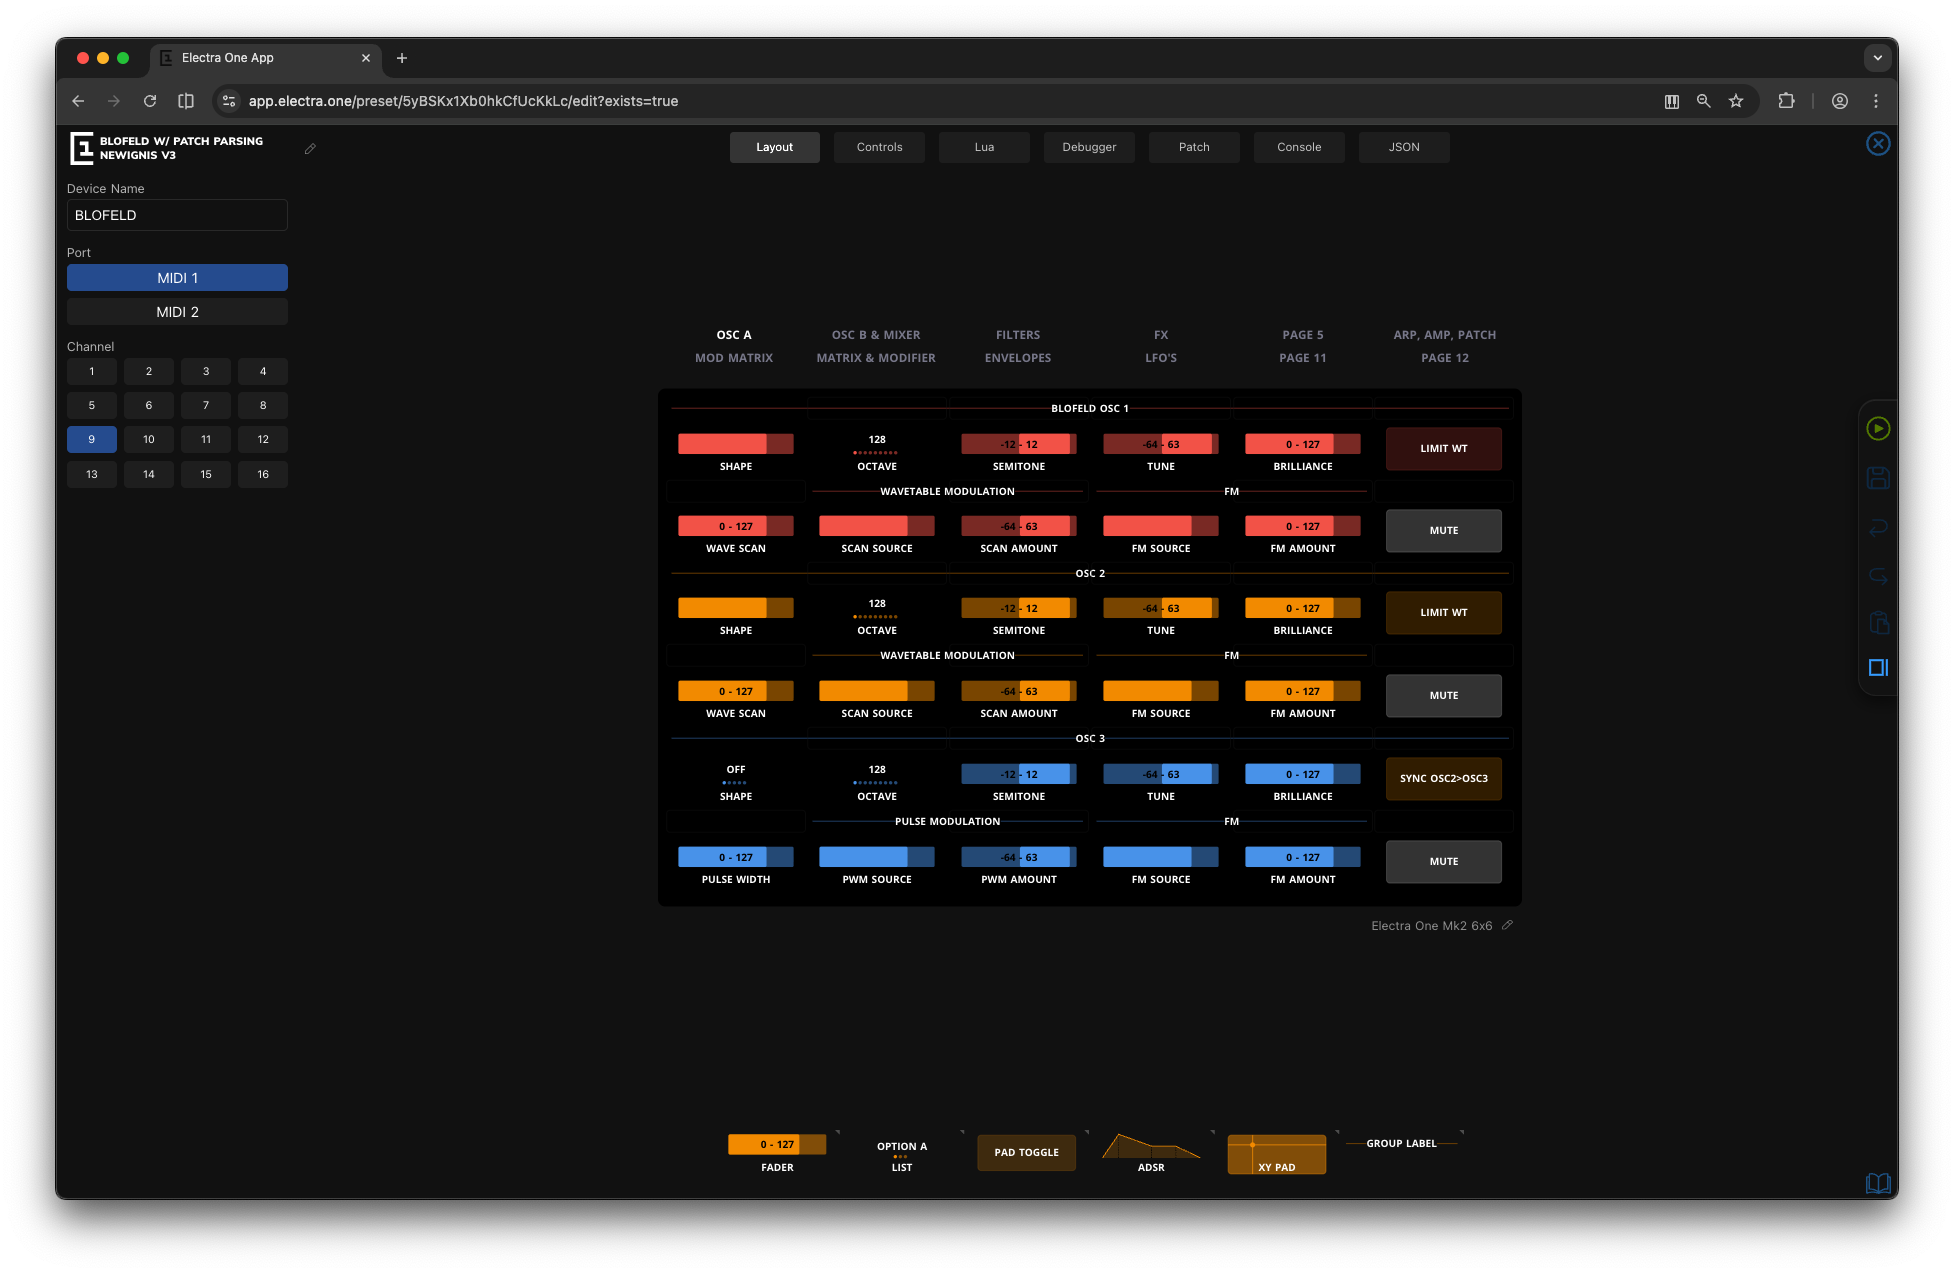Click the undo arrow icon in sidebar
The height and width of the screenshot is (1273, 1954).
(x=1878, y=527)
